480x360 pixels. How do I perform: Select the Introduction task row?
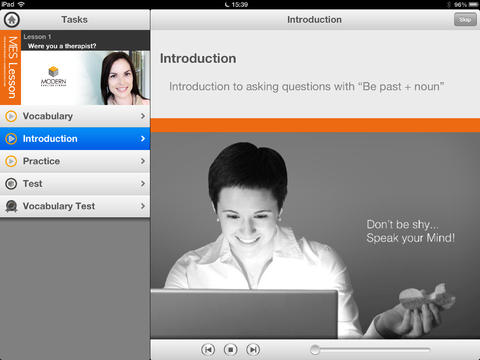click(x=75, y=139)
